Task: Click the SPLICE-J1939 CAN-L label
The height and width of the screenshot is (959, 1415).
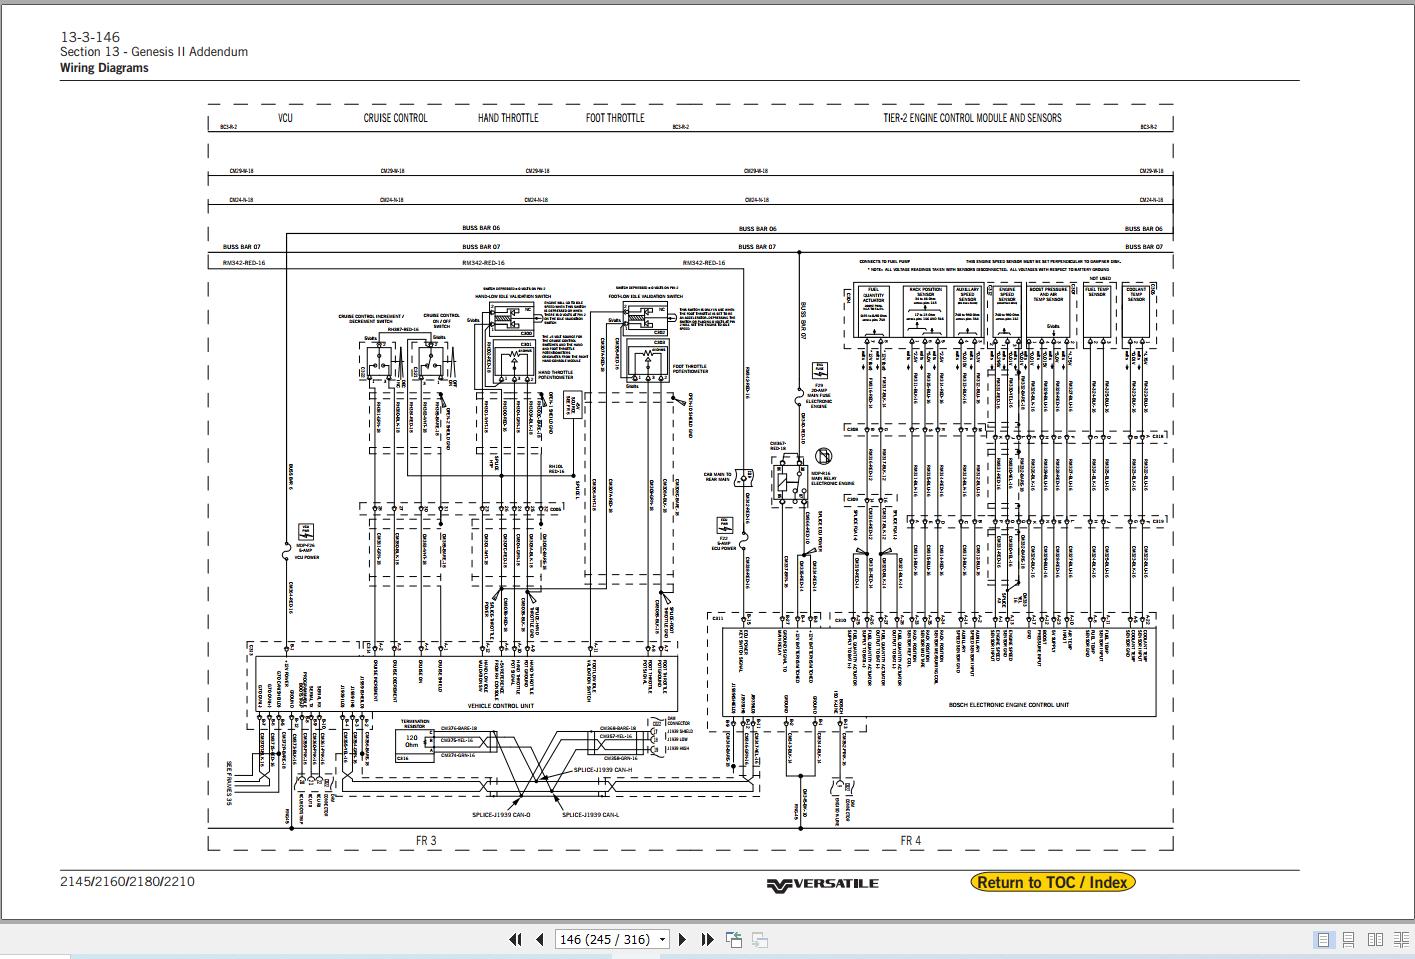Action: pos(590,815)
